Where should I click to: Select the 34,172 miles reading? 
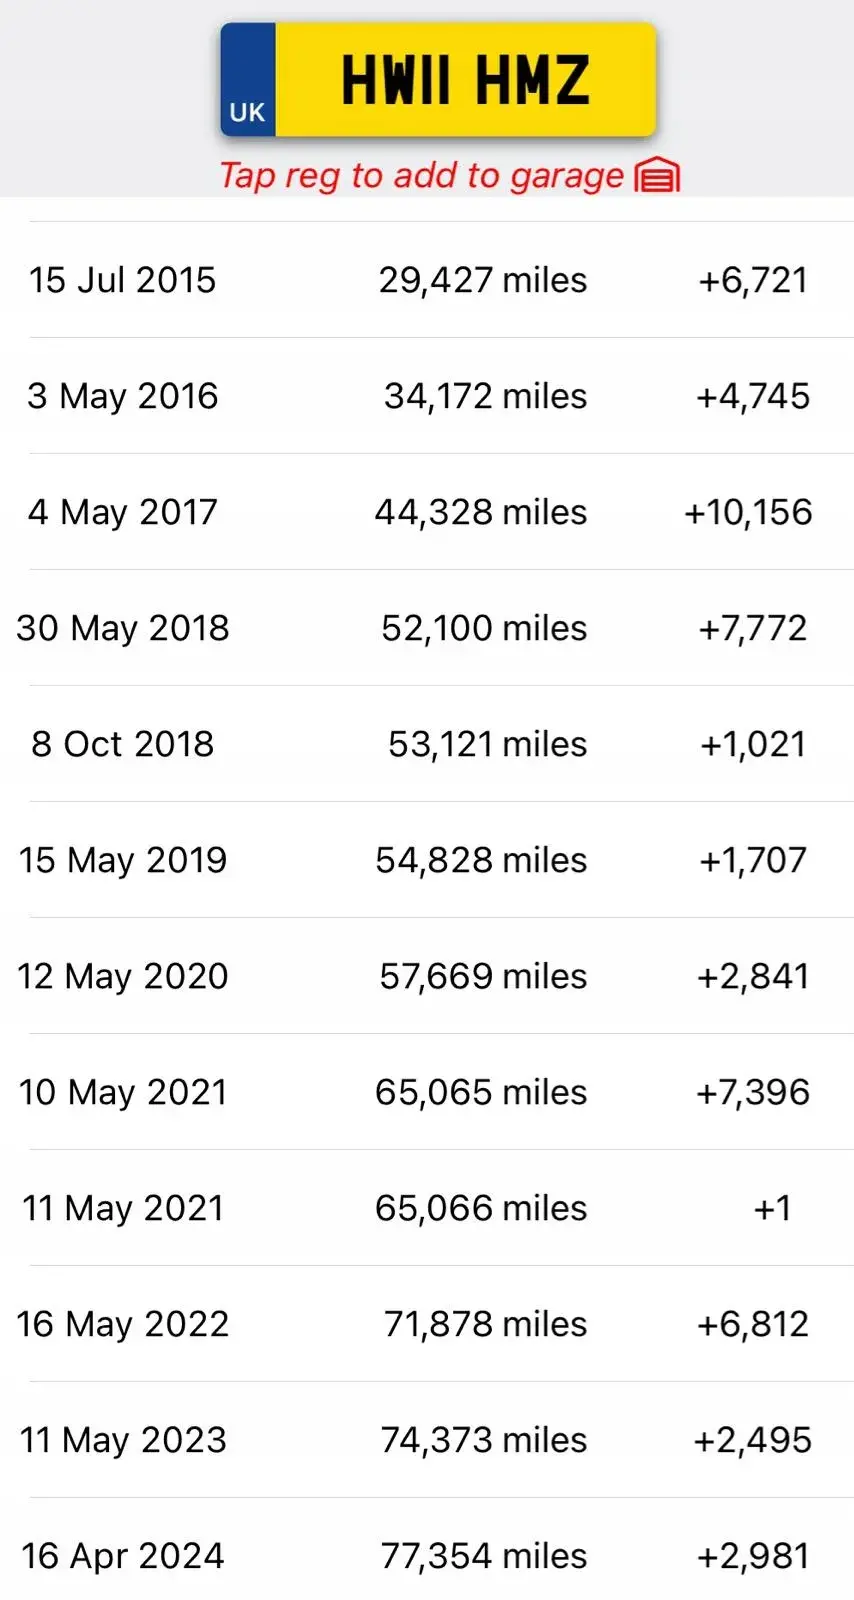coord(485,396)
